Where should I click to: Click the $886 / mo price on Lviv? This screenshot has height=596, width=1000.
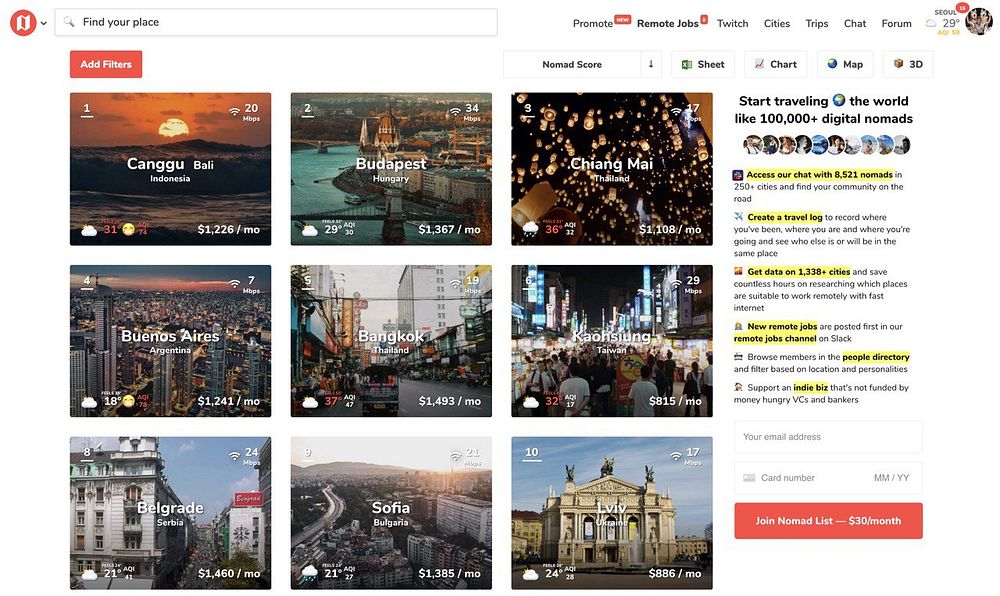[x=675, y=574]
